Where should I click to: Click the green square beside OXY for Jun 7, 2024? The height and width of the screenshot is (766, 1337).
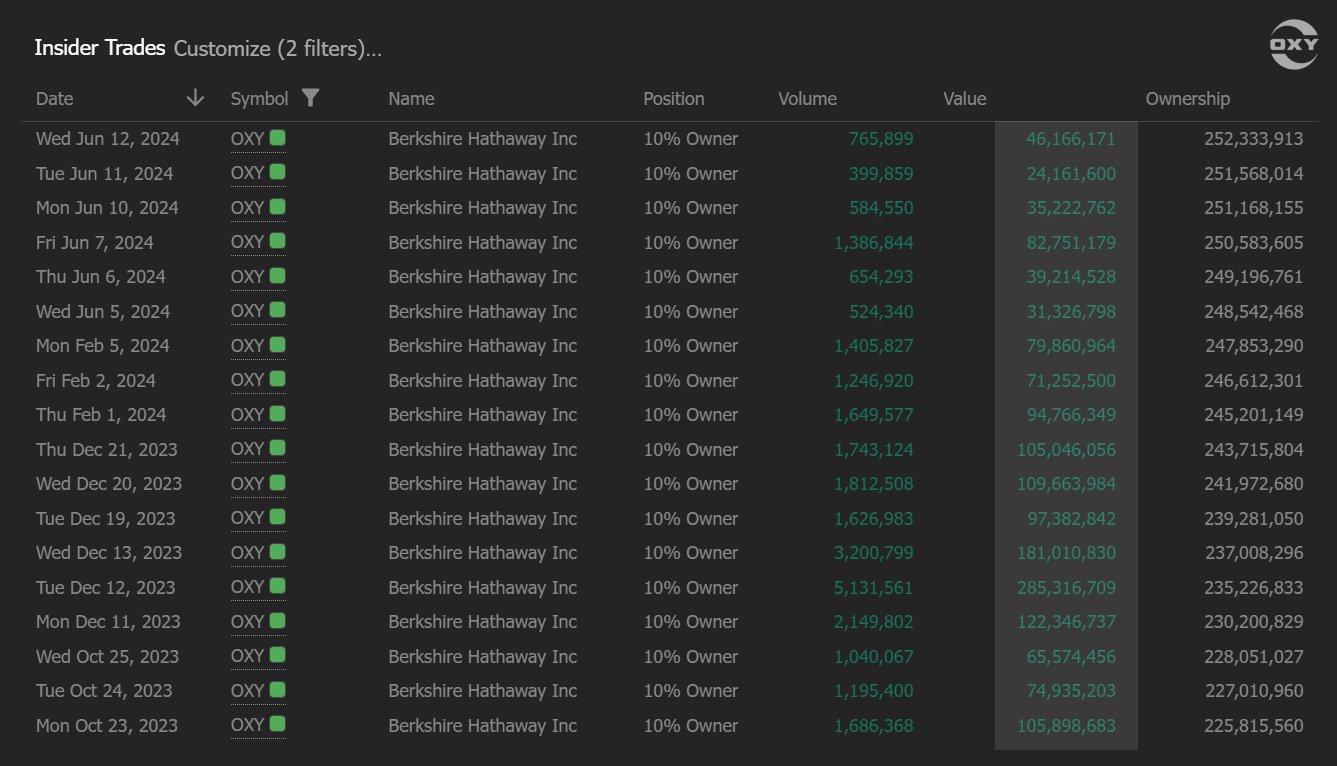click(x=277, y=241)
